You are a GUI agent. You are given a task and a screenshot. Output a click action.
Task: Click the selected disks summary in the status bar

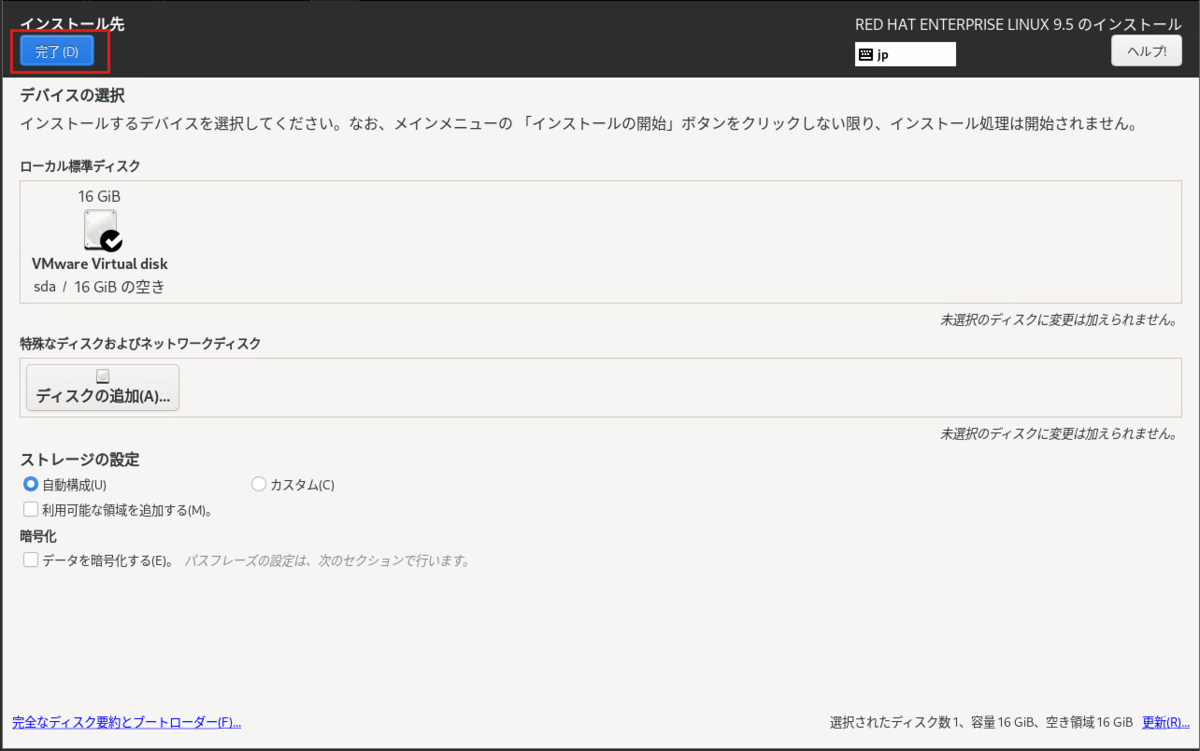coord(981,722)
